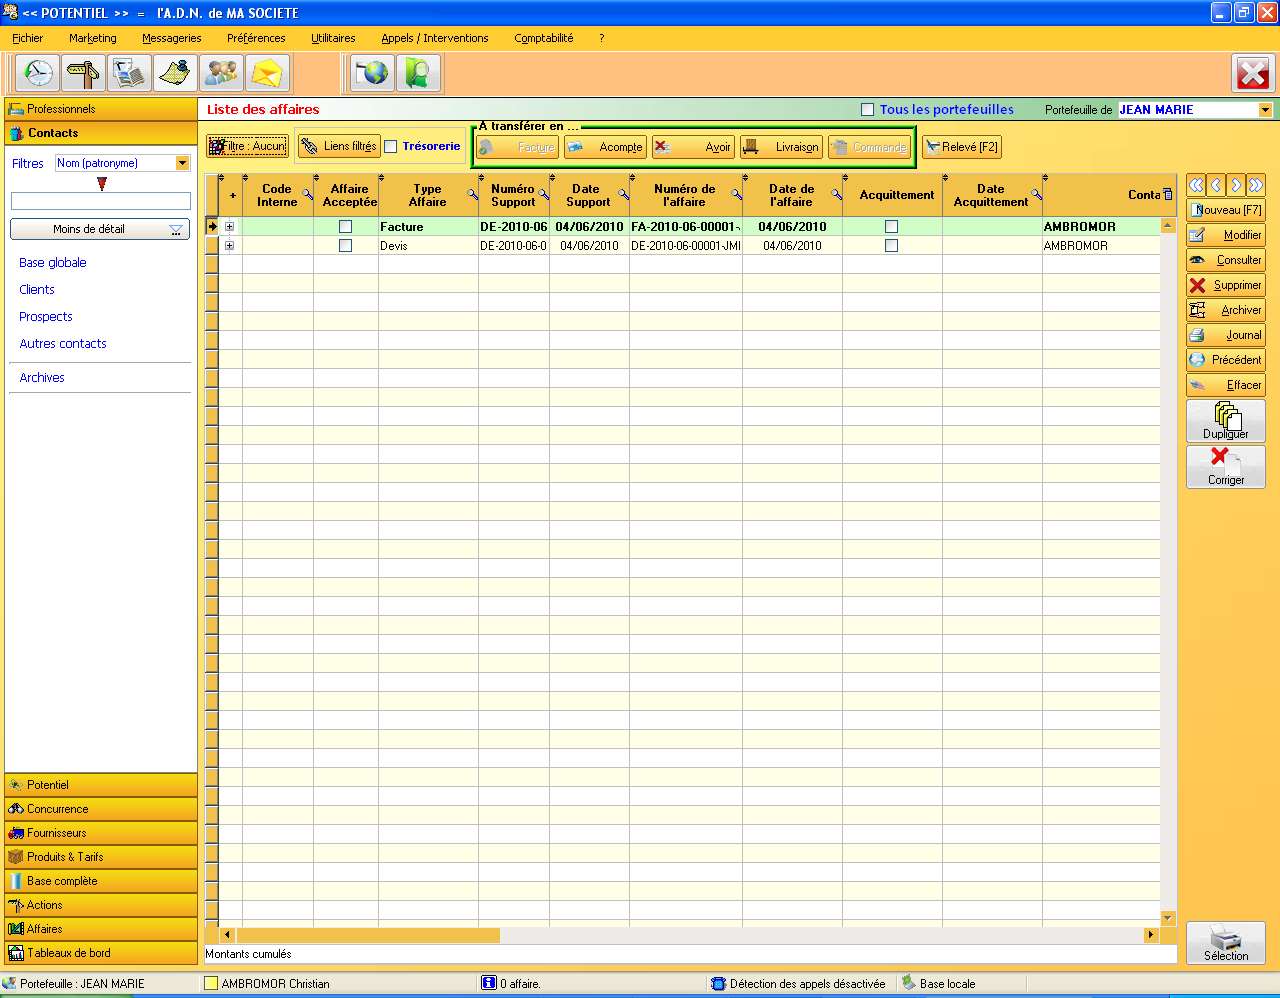
Task: Go to next record with single-right arrow
Action: [1236, 185]
